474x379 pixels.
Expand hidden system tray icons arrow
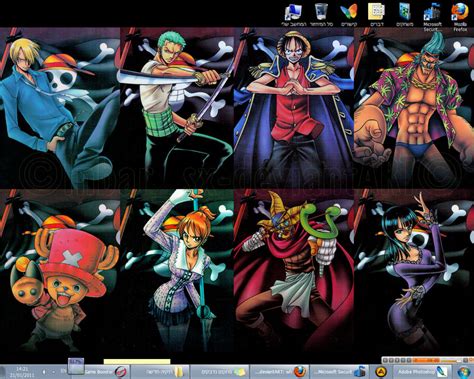pos(44,372)
